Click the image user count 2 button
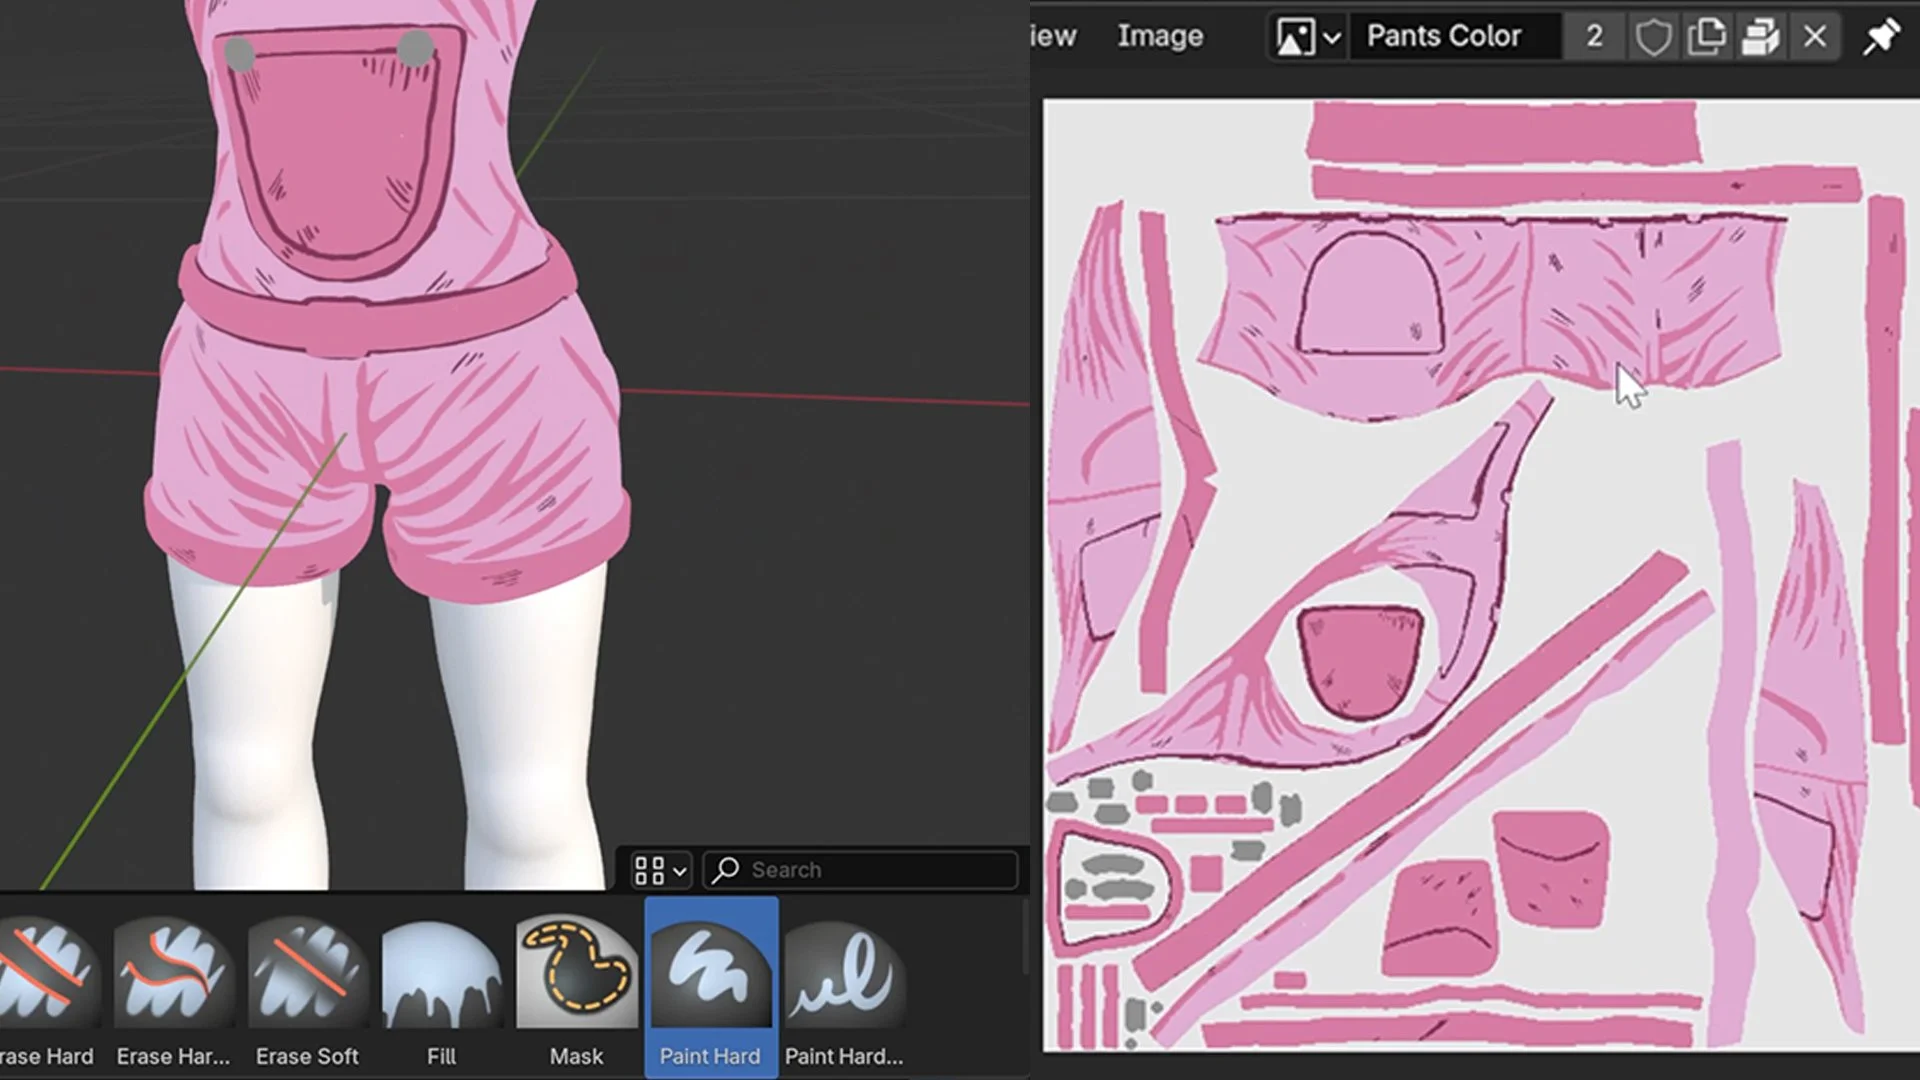 click(x=1594, y=37)
